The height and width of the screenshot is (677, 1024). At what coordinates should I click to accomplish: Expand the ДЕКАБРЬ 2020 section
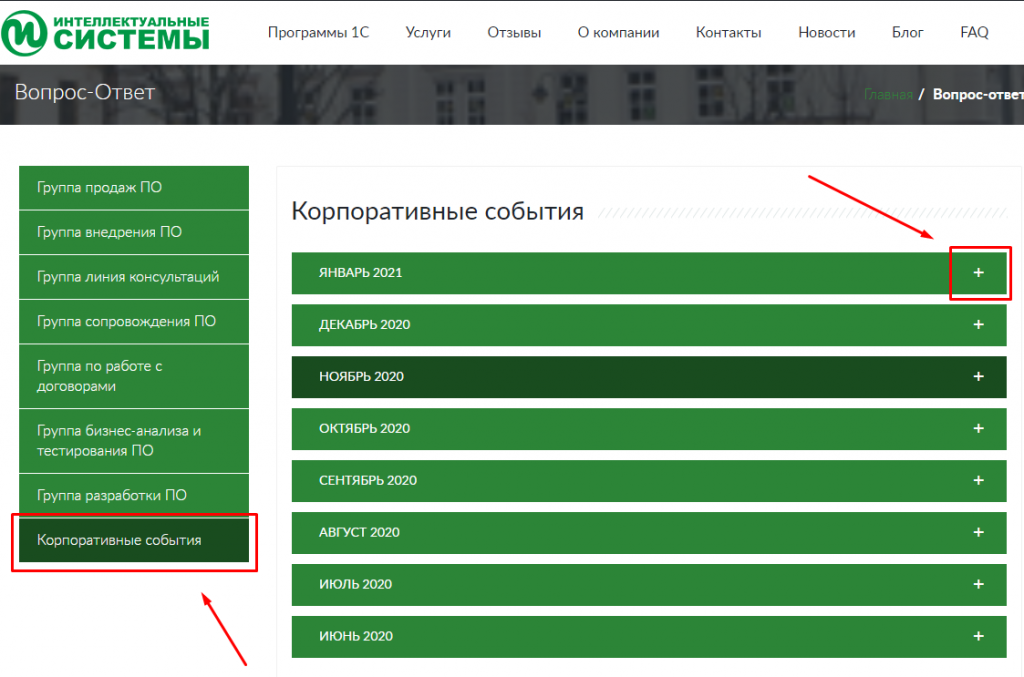[979, 324]
